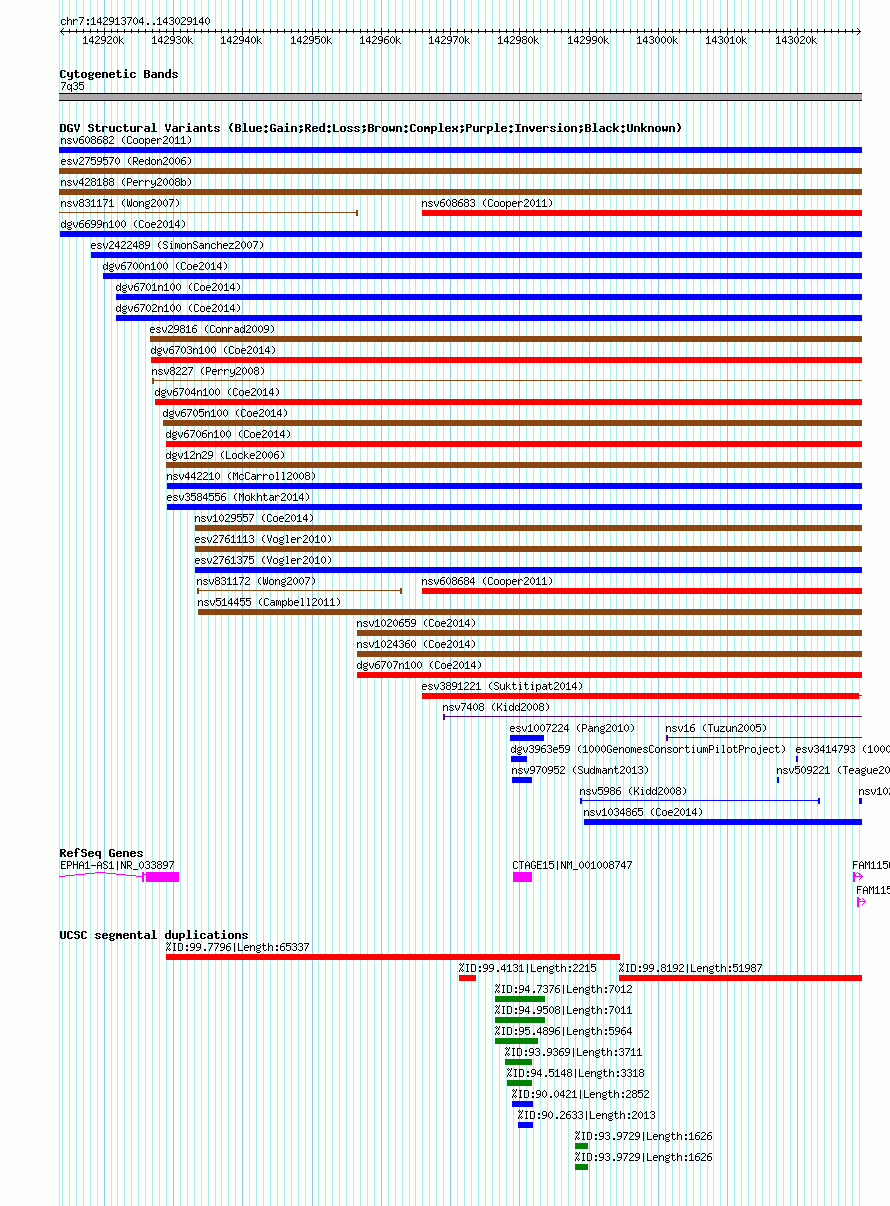Click the 143000k ruler tick label
890x1206 pixels.
point(657,41)
